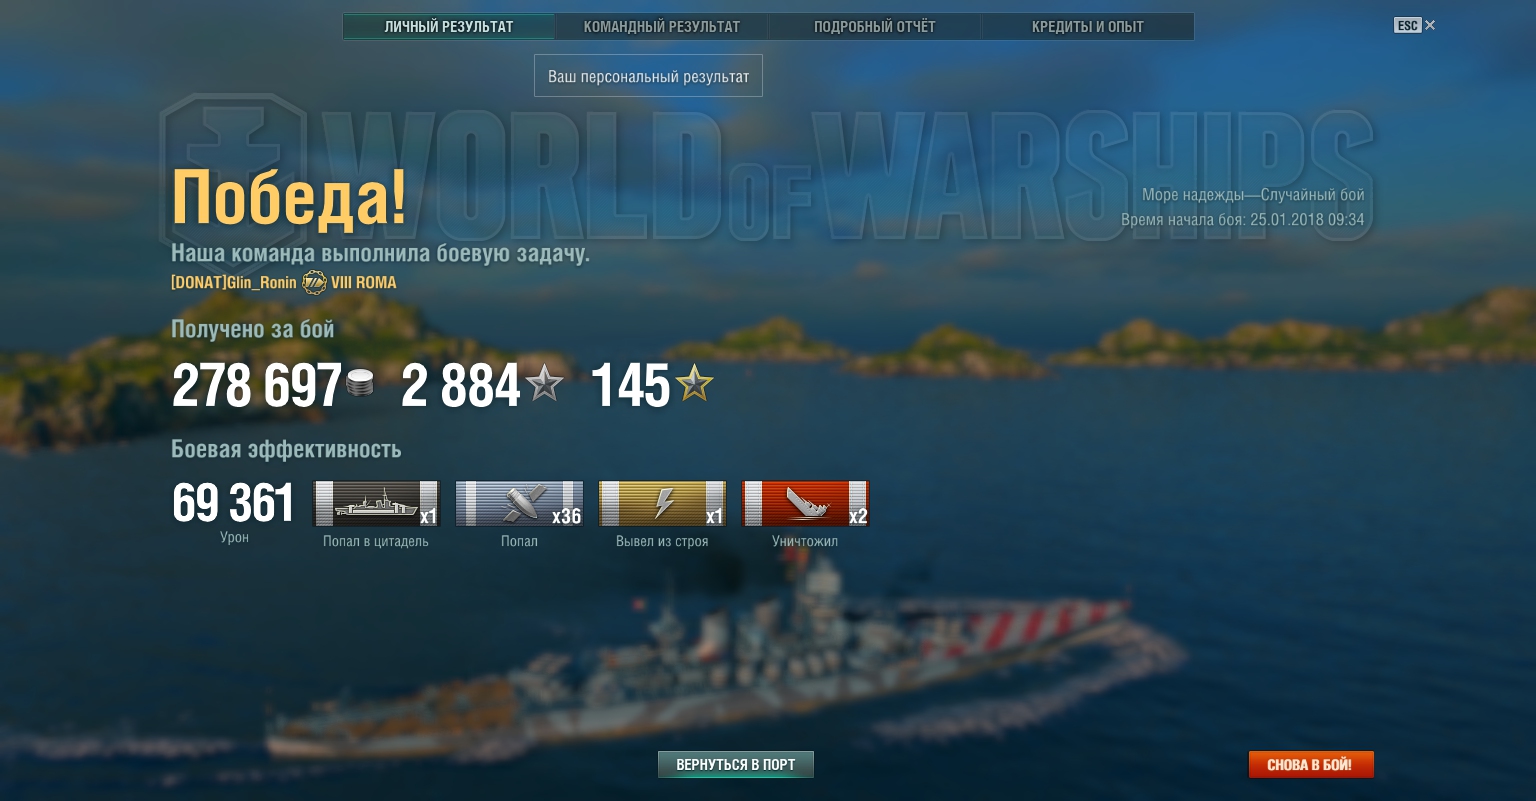Screen dimensions: 1536x801
Task: Click the shell hits ribbon x36
Action: 519,503
